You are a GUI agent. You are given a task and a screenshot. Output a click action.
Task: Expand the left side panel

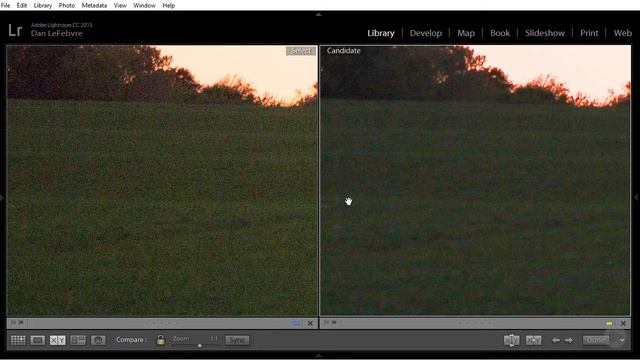click(x=2, y=198)
